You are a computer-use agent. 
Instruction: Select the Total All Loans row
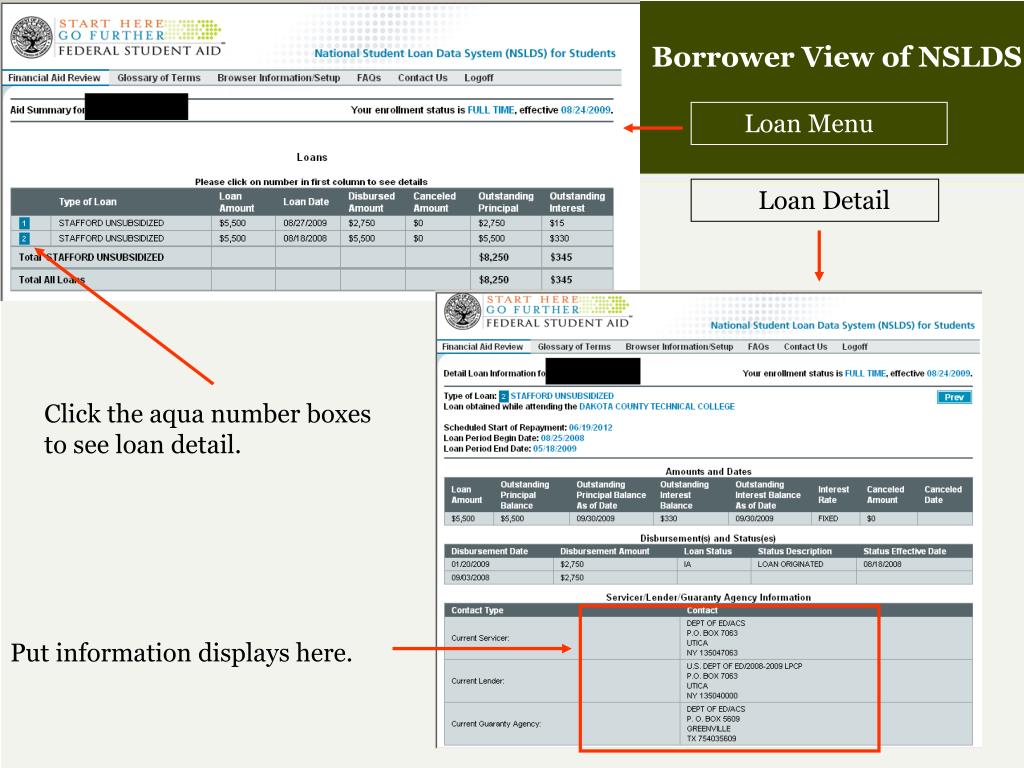55,280
